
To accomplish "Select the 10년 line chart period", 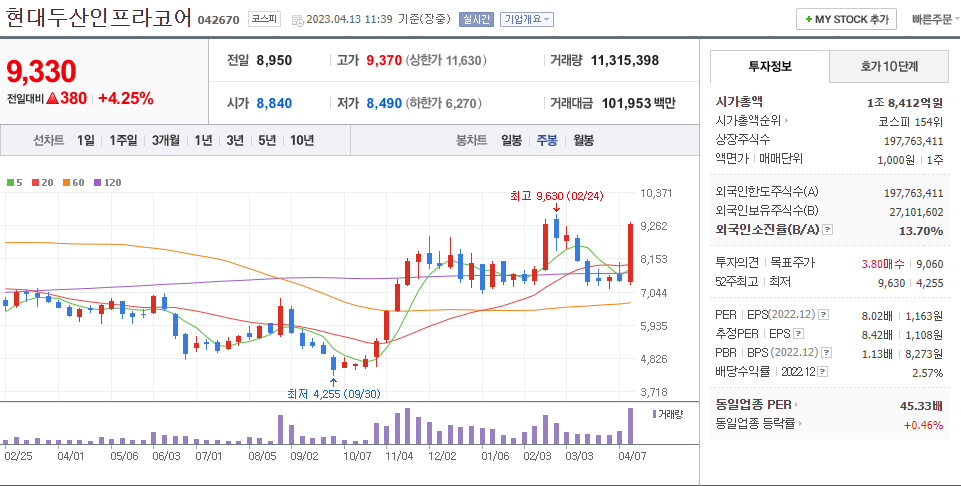I will (302, 140).
